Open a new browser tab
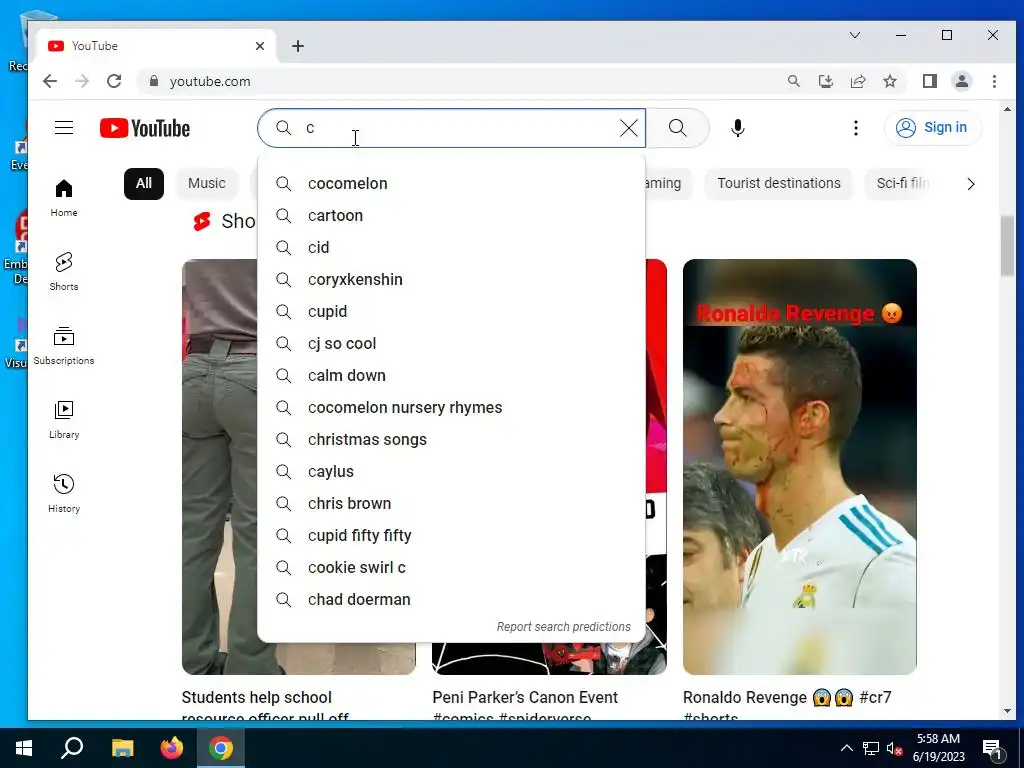This screenshot has height=768, width=1024. coord(298,46)
